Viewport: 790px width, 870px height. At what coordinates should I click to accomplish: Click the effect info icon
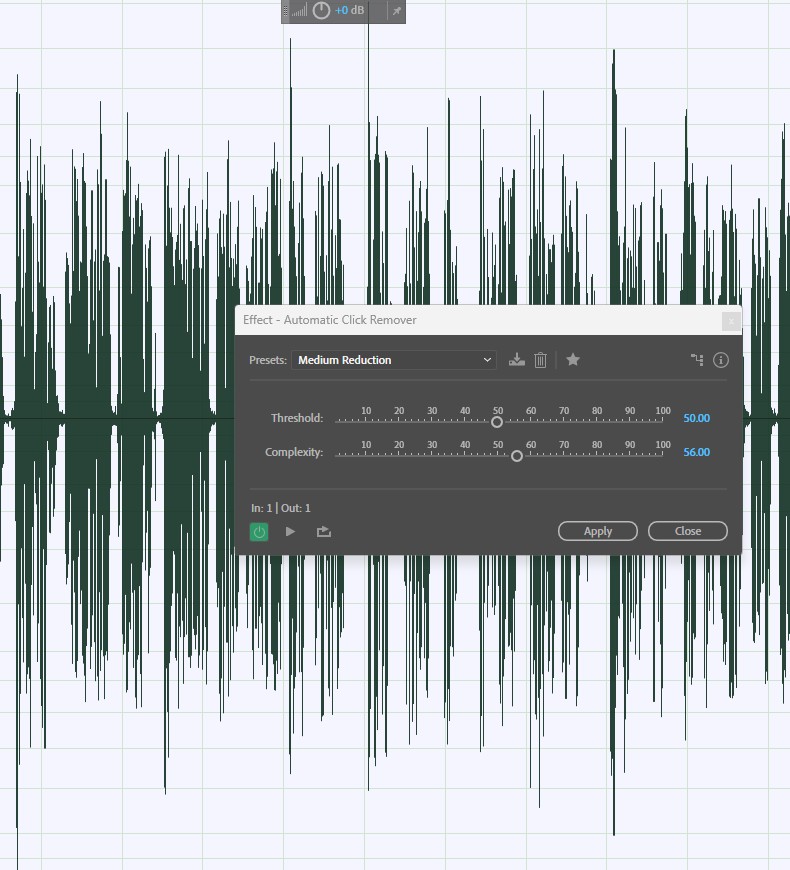click(x=721, y=360)
